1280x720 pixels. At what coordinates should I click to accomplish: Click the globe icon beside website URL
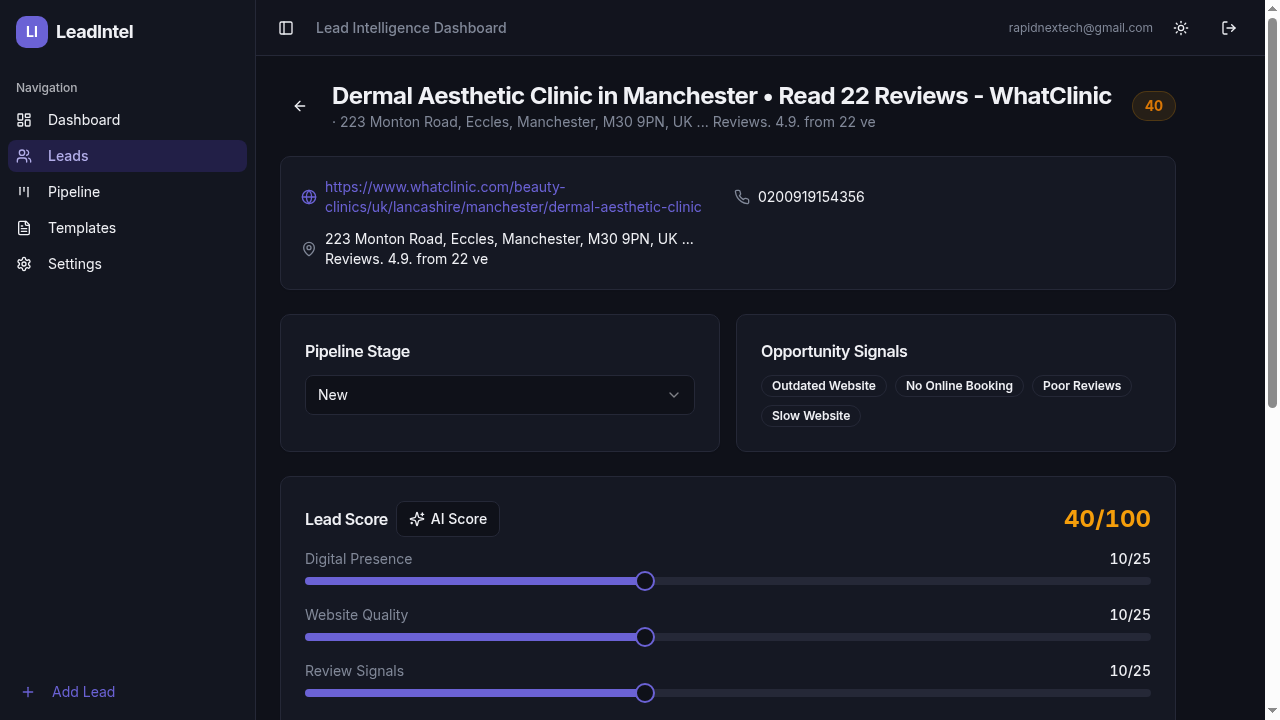tap(309, 197)
